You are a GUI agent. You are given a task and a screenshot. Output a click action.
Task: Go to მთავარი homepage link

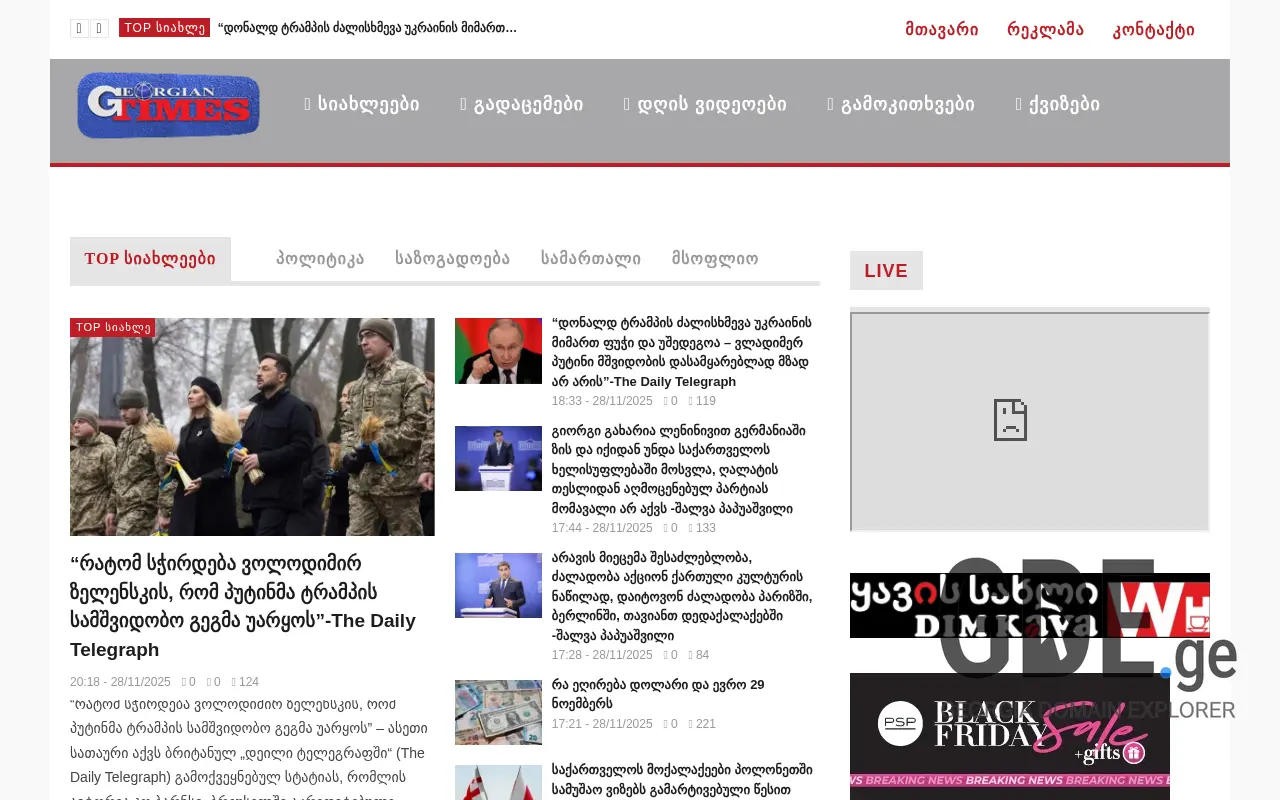tap(941, 29)
